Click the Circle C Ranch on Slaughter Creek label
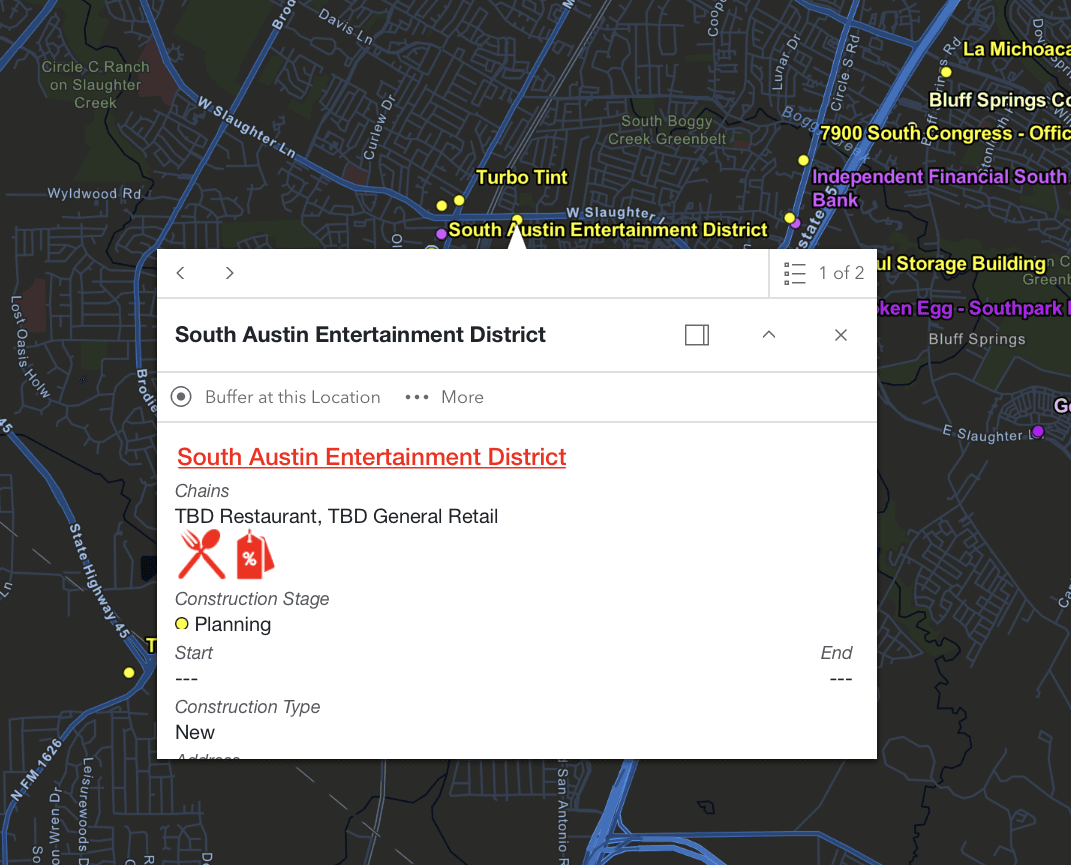The image size is (1071, 865). pyautogui.click(x=96, y=85)
